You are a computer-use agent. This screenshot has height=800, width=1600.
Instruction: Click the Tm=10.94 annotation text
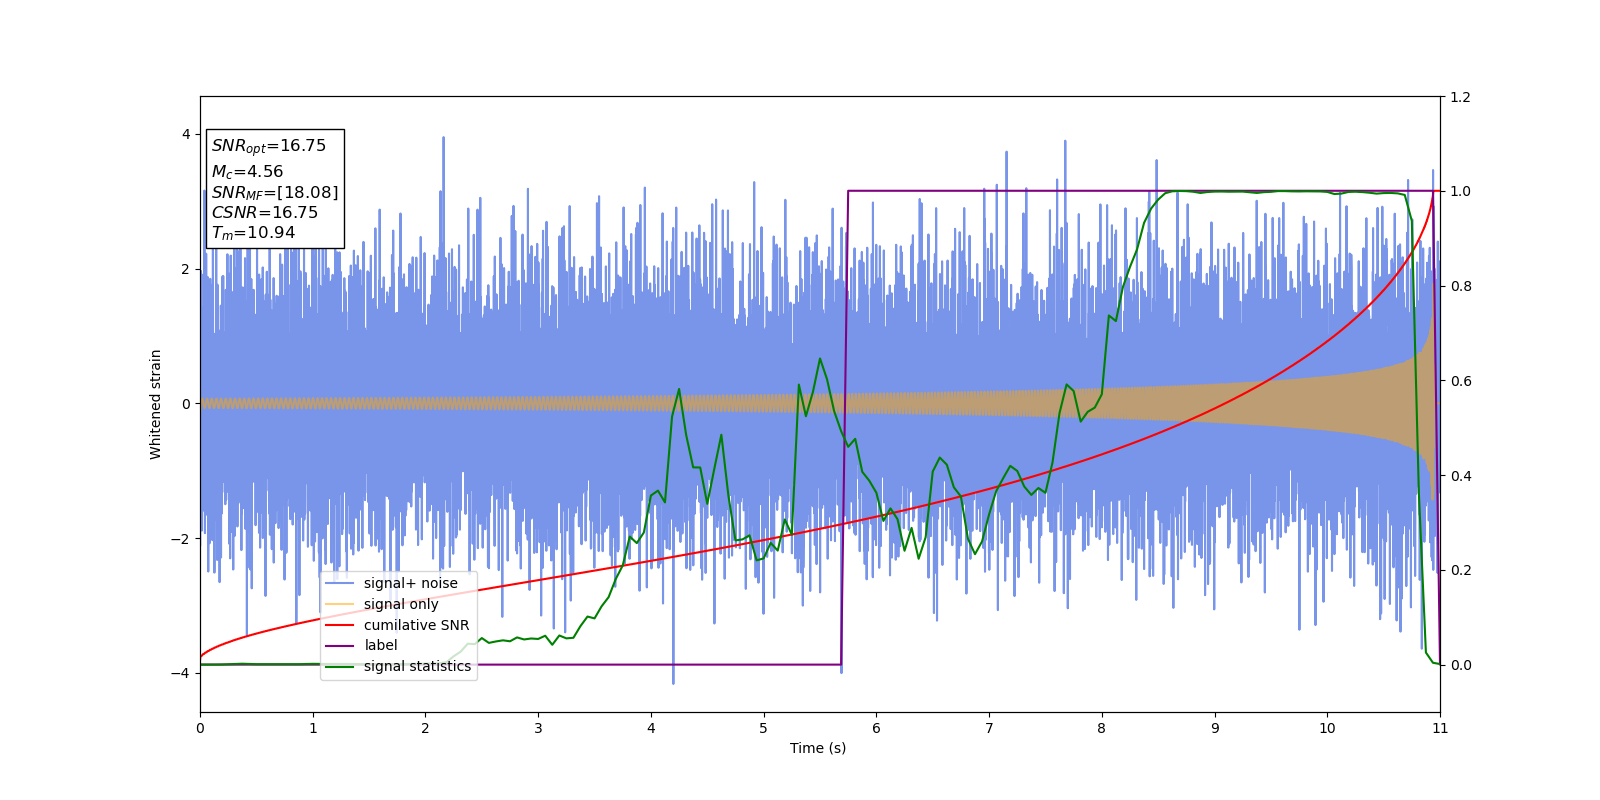(253, 233)
